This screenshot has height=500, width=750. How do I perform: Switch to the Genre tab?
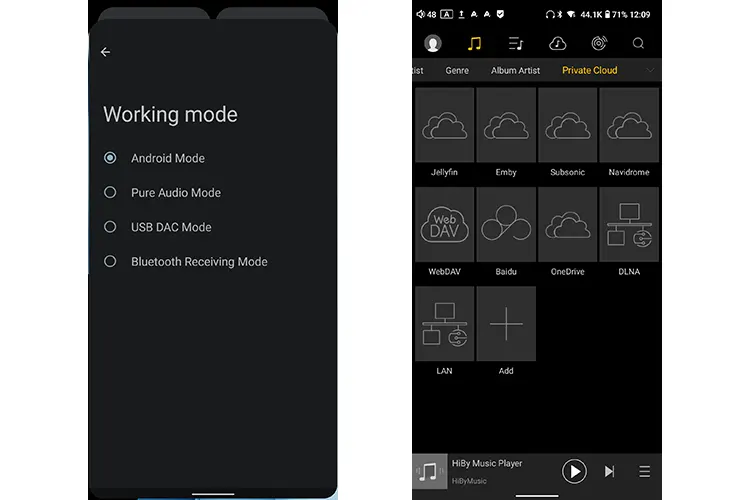pos(457,70)
